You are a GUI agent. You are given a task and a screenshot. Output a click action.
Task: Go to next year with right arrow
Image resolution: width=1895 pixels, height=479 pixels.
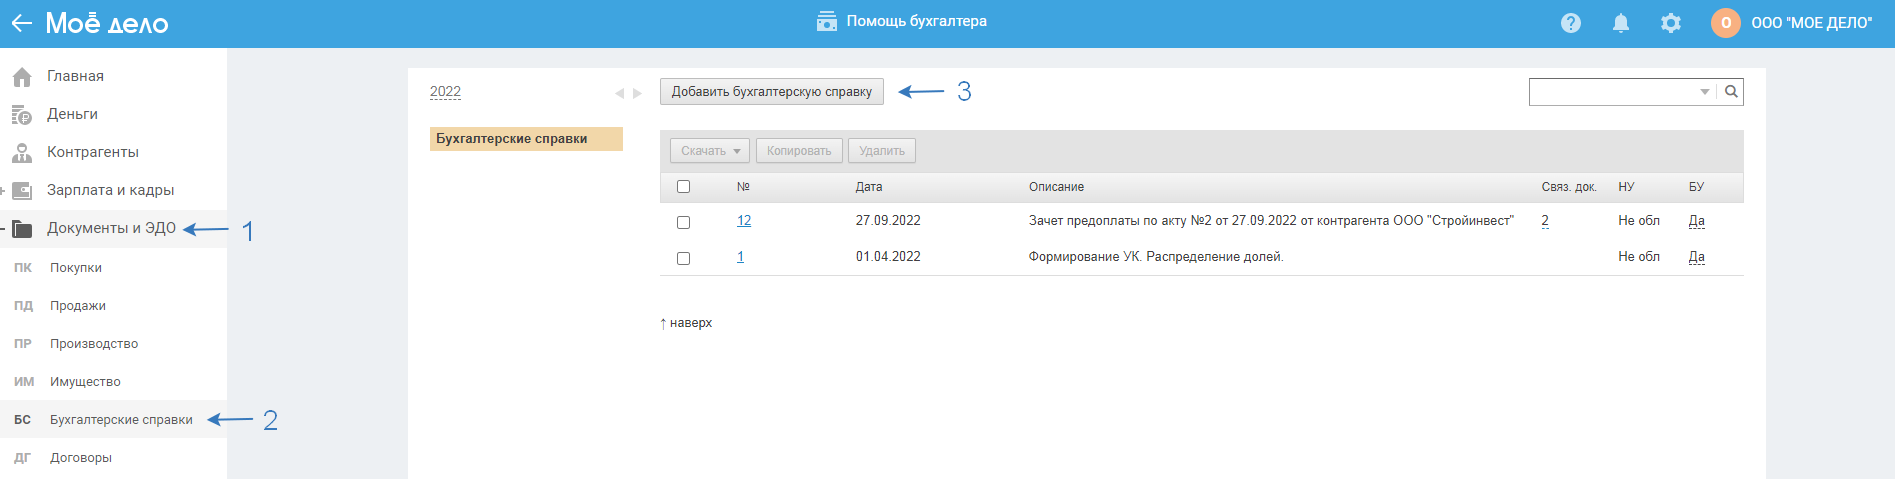tap(638, 93)
